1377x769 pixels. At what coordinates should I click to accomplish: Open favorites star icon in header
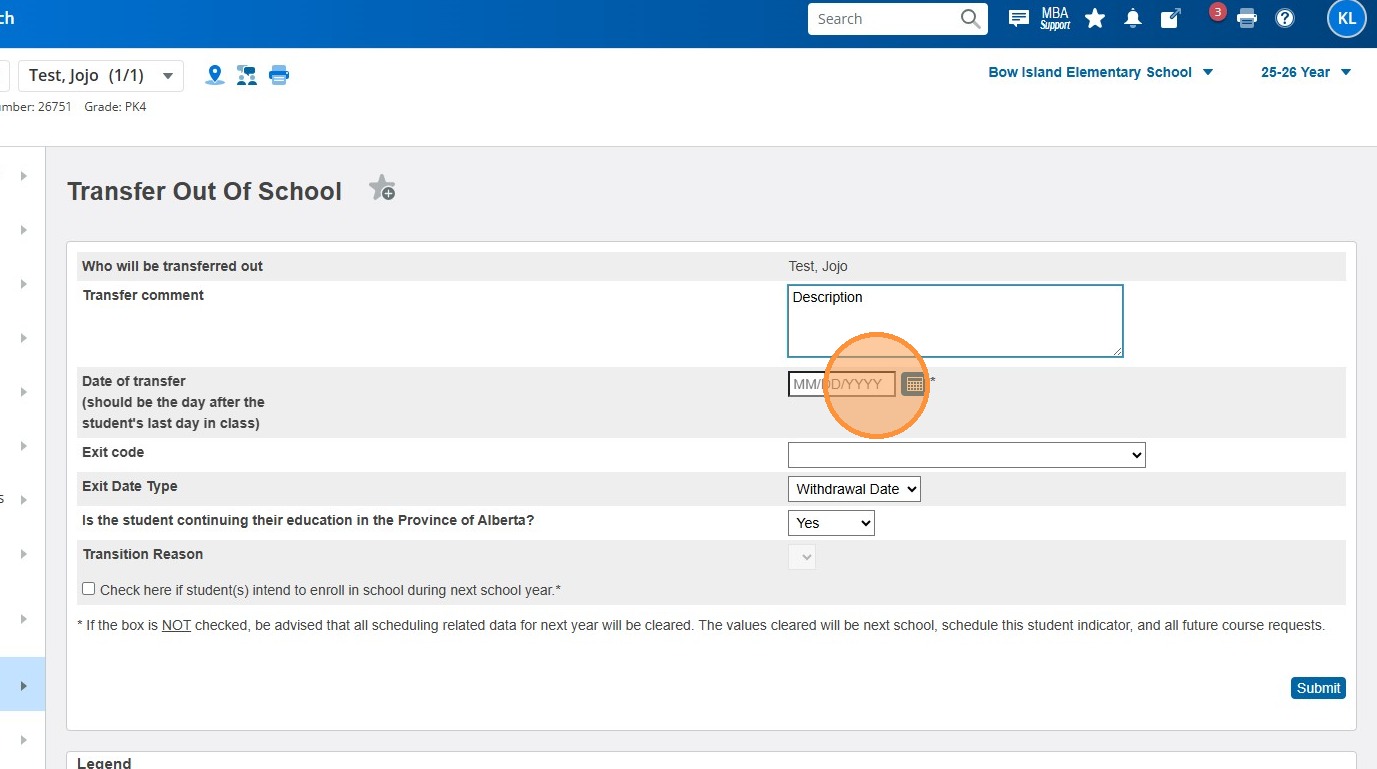(1095, 18)
